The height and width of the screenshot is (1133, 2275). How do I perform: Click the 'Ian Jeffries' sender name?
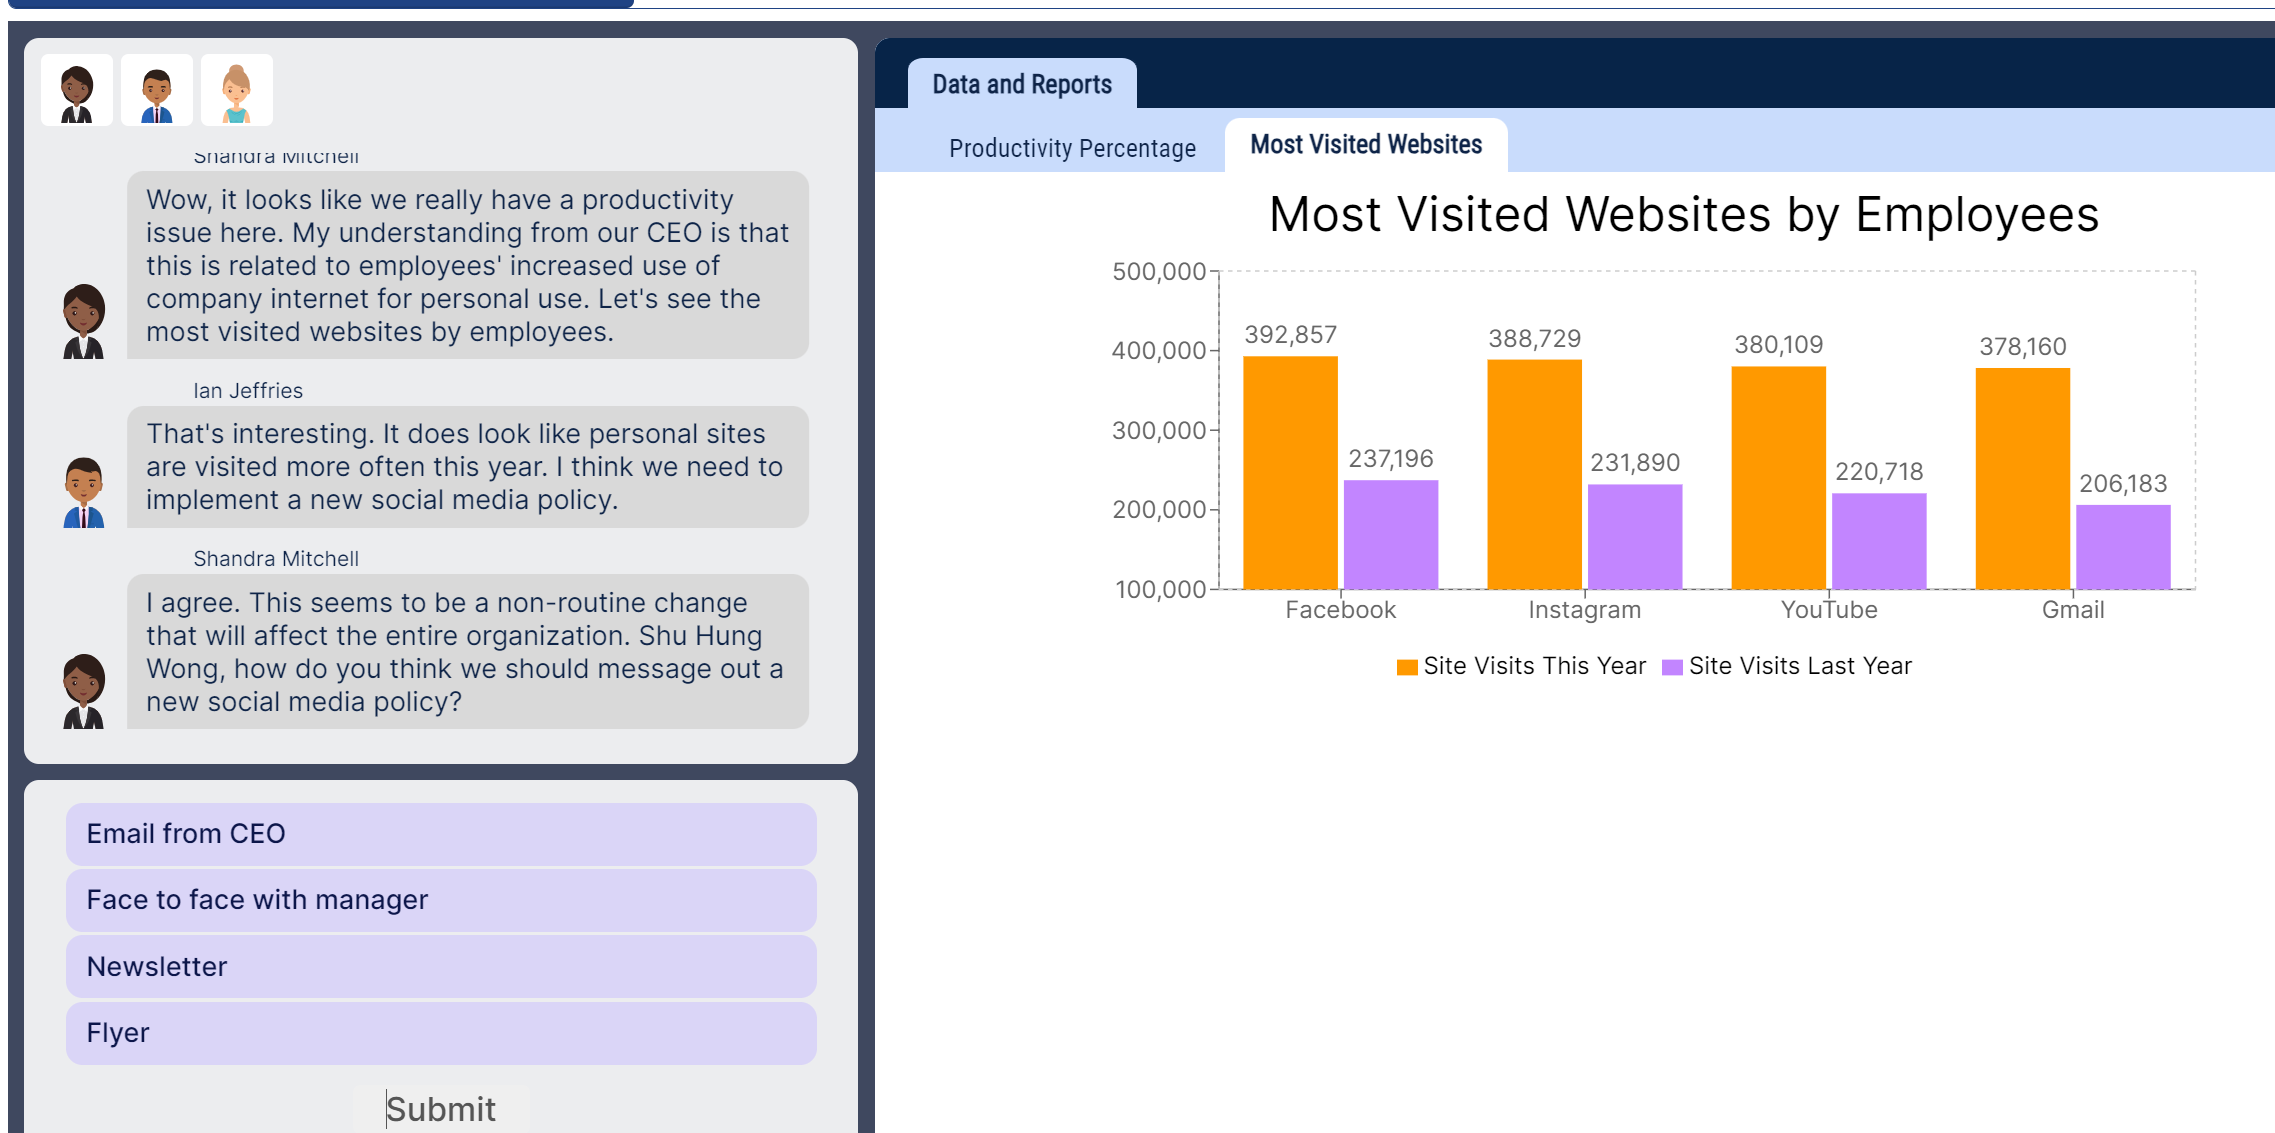(248, 391)
